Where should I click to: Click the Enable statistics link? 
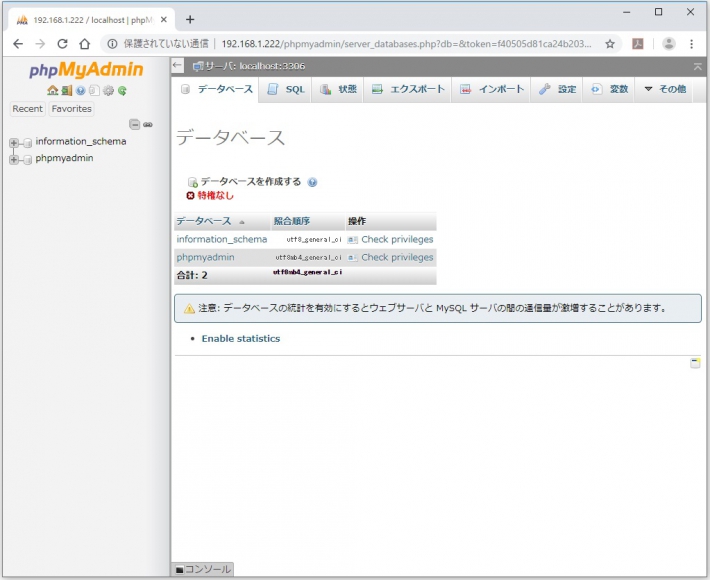pos(241,339)
